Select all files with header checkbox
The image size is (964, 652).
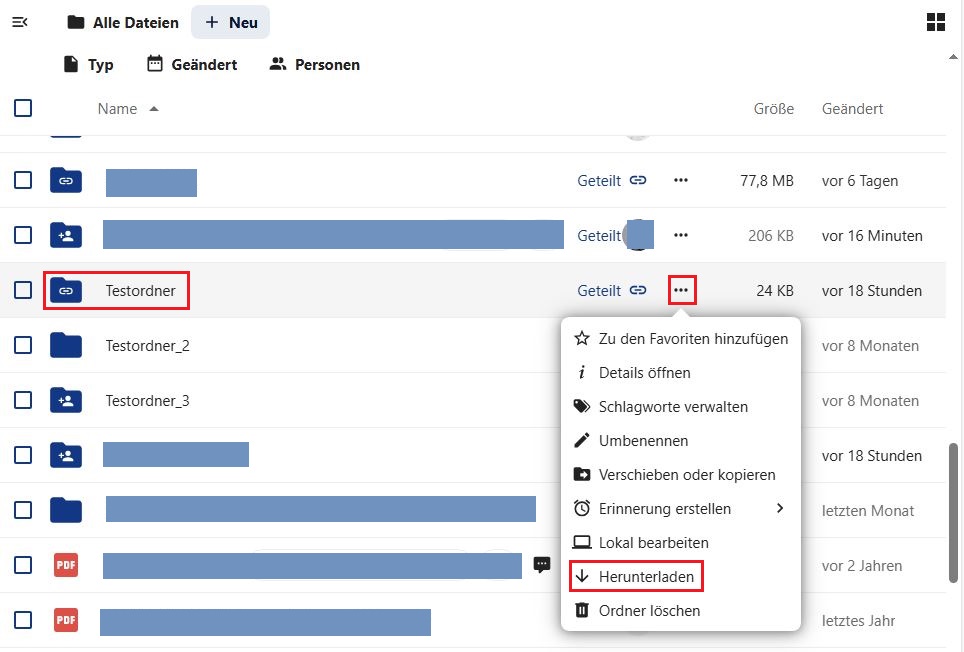point(23,108)
